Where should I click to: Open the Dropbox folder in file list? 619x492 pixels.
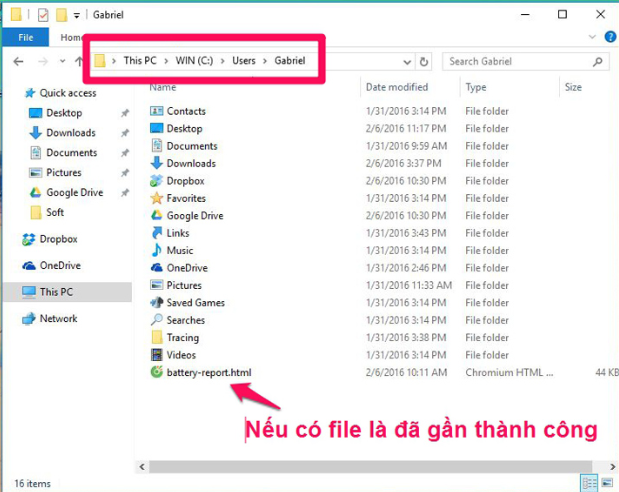pyautogui.click(x=185, y=181)
